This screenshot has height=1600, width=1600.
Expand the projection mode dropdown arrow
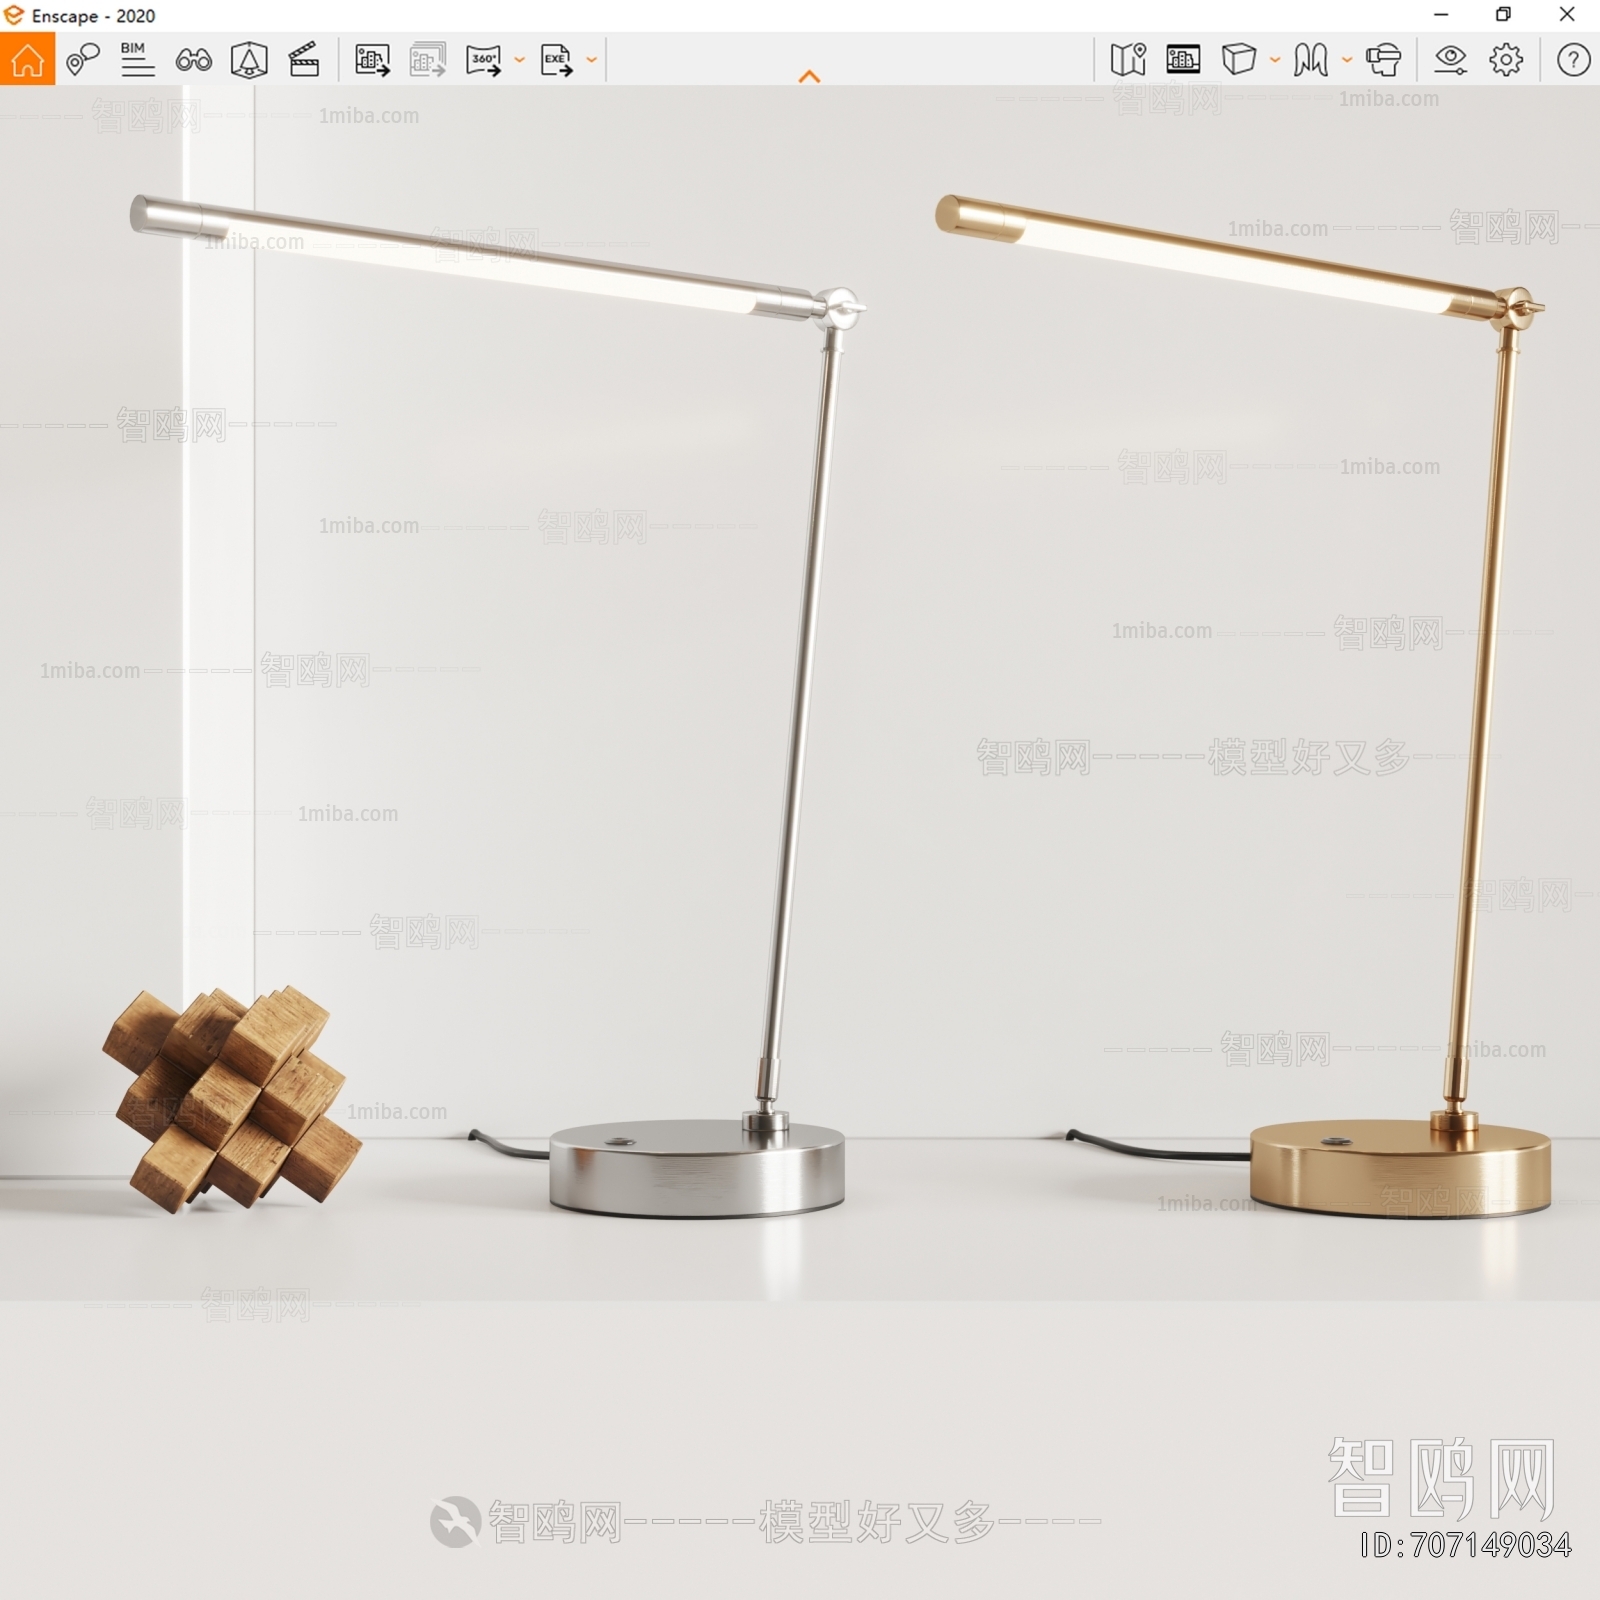[x=1274, y=60]
